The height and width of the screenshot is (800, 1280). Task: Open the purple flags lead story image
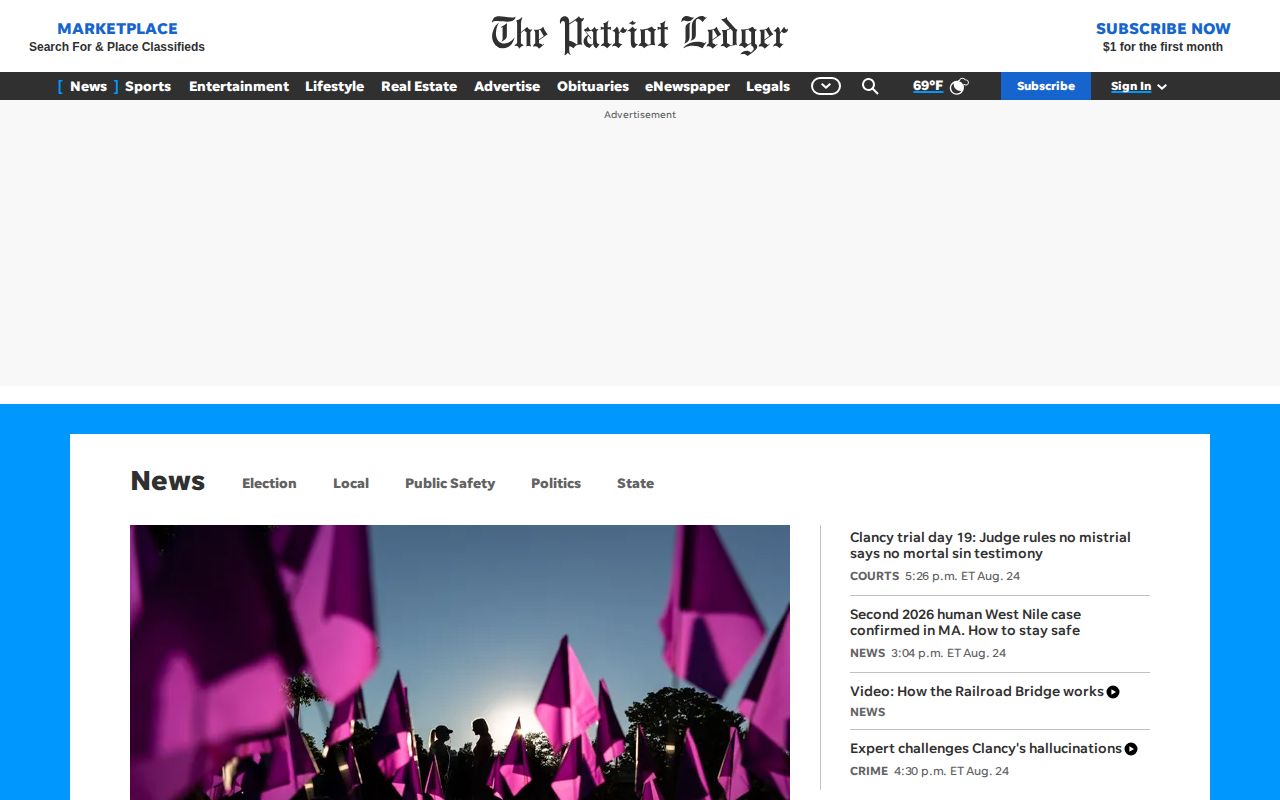(x=460, y=662)
